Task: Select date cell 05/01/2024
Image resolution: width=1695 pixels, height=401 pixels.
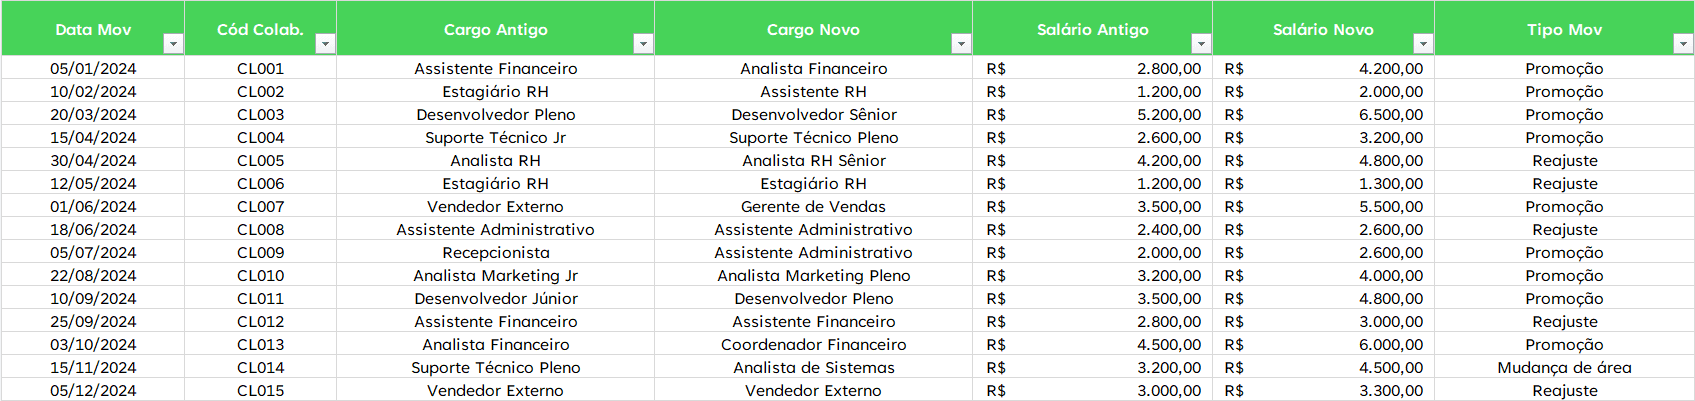Action: (x=93, y=69)
